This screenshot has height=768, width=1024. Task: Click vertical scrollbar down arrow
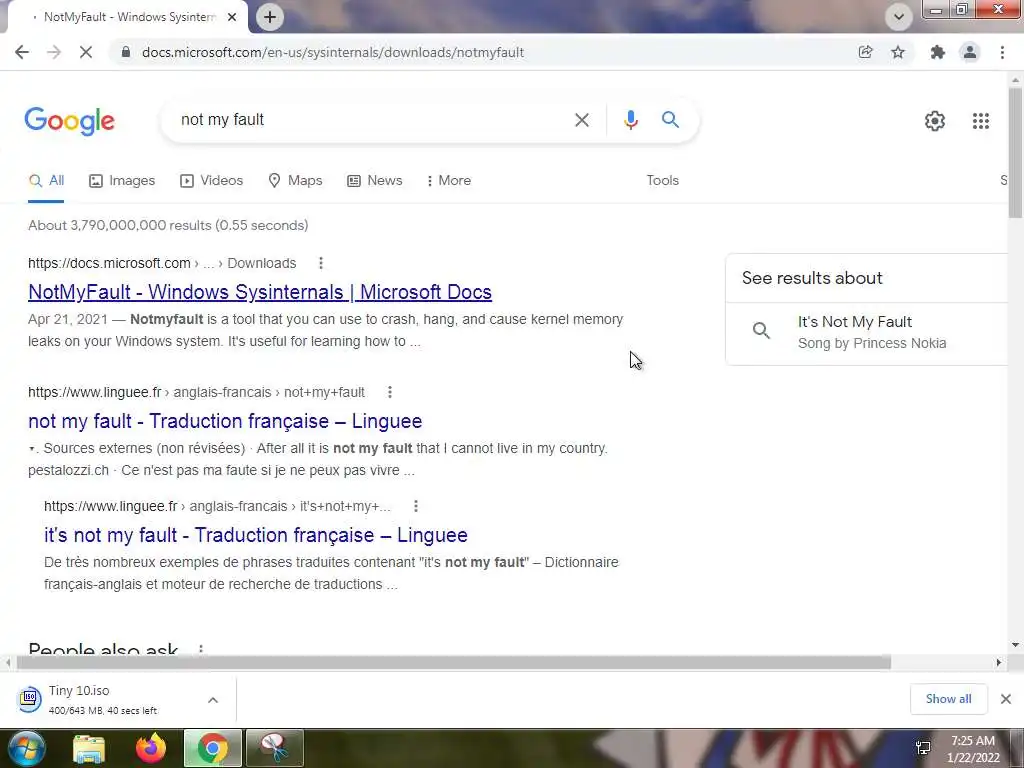click(1015, 645)
